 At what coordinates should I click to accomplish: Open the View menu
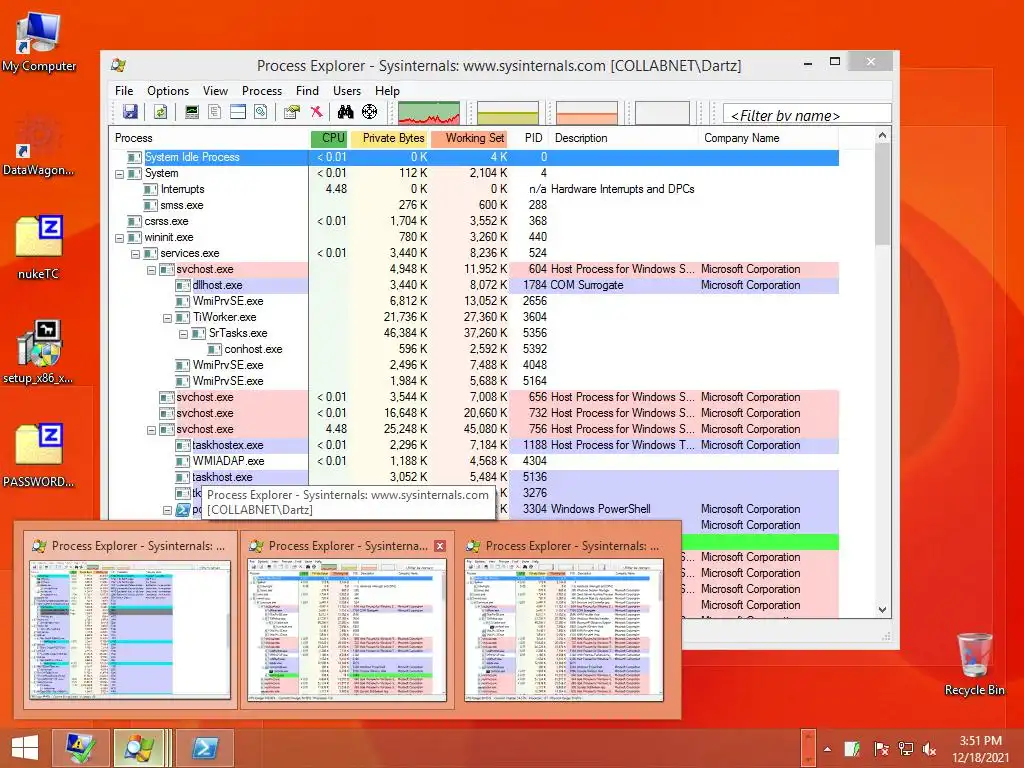(215, 91)
